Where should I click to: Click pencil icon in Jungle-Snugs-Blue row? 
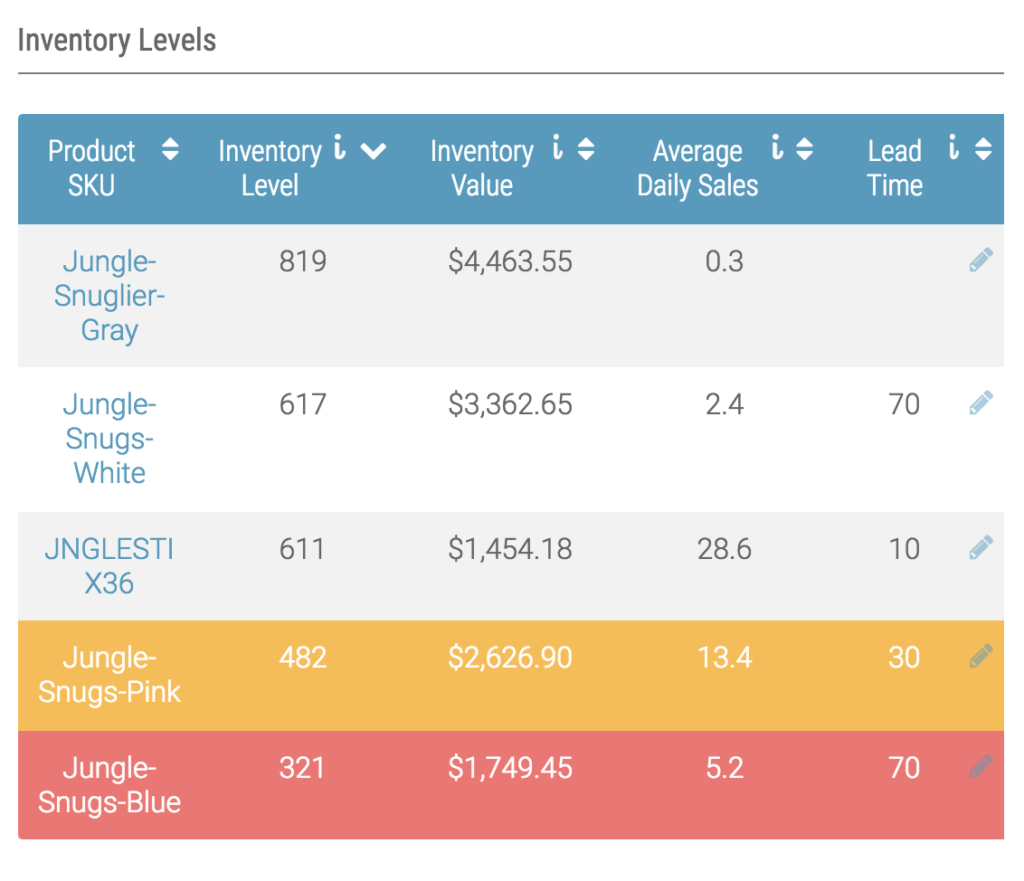981,767
